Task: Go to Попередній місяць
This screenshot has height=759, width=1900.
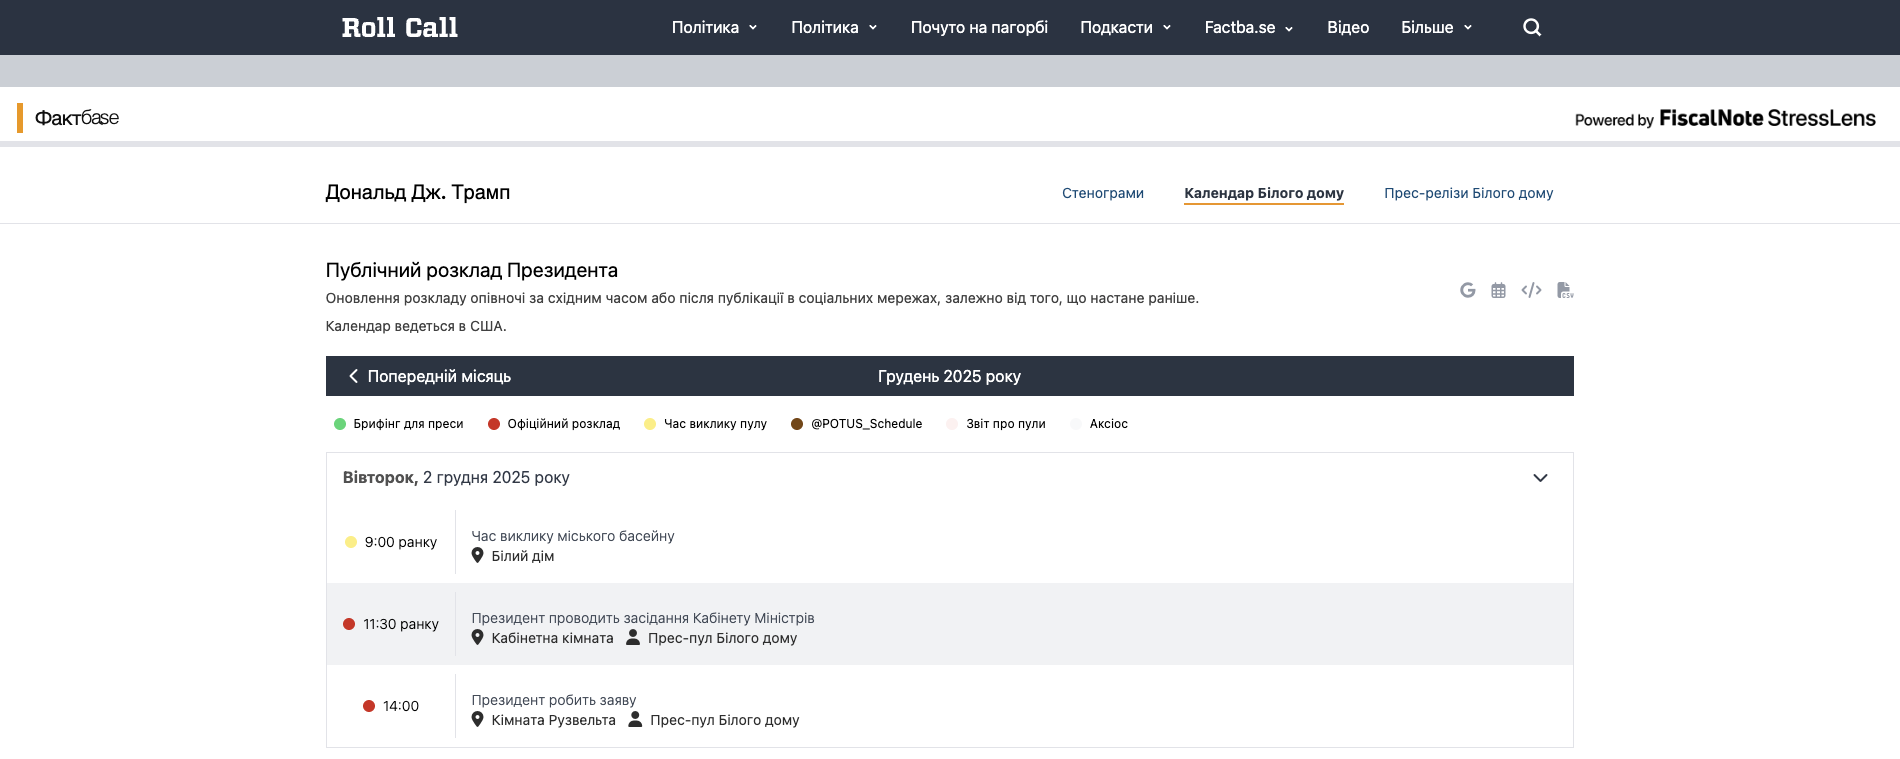Action: [x=430, y=376]
